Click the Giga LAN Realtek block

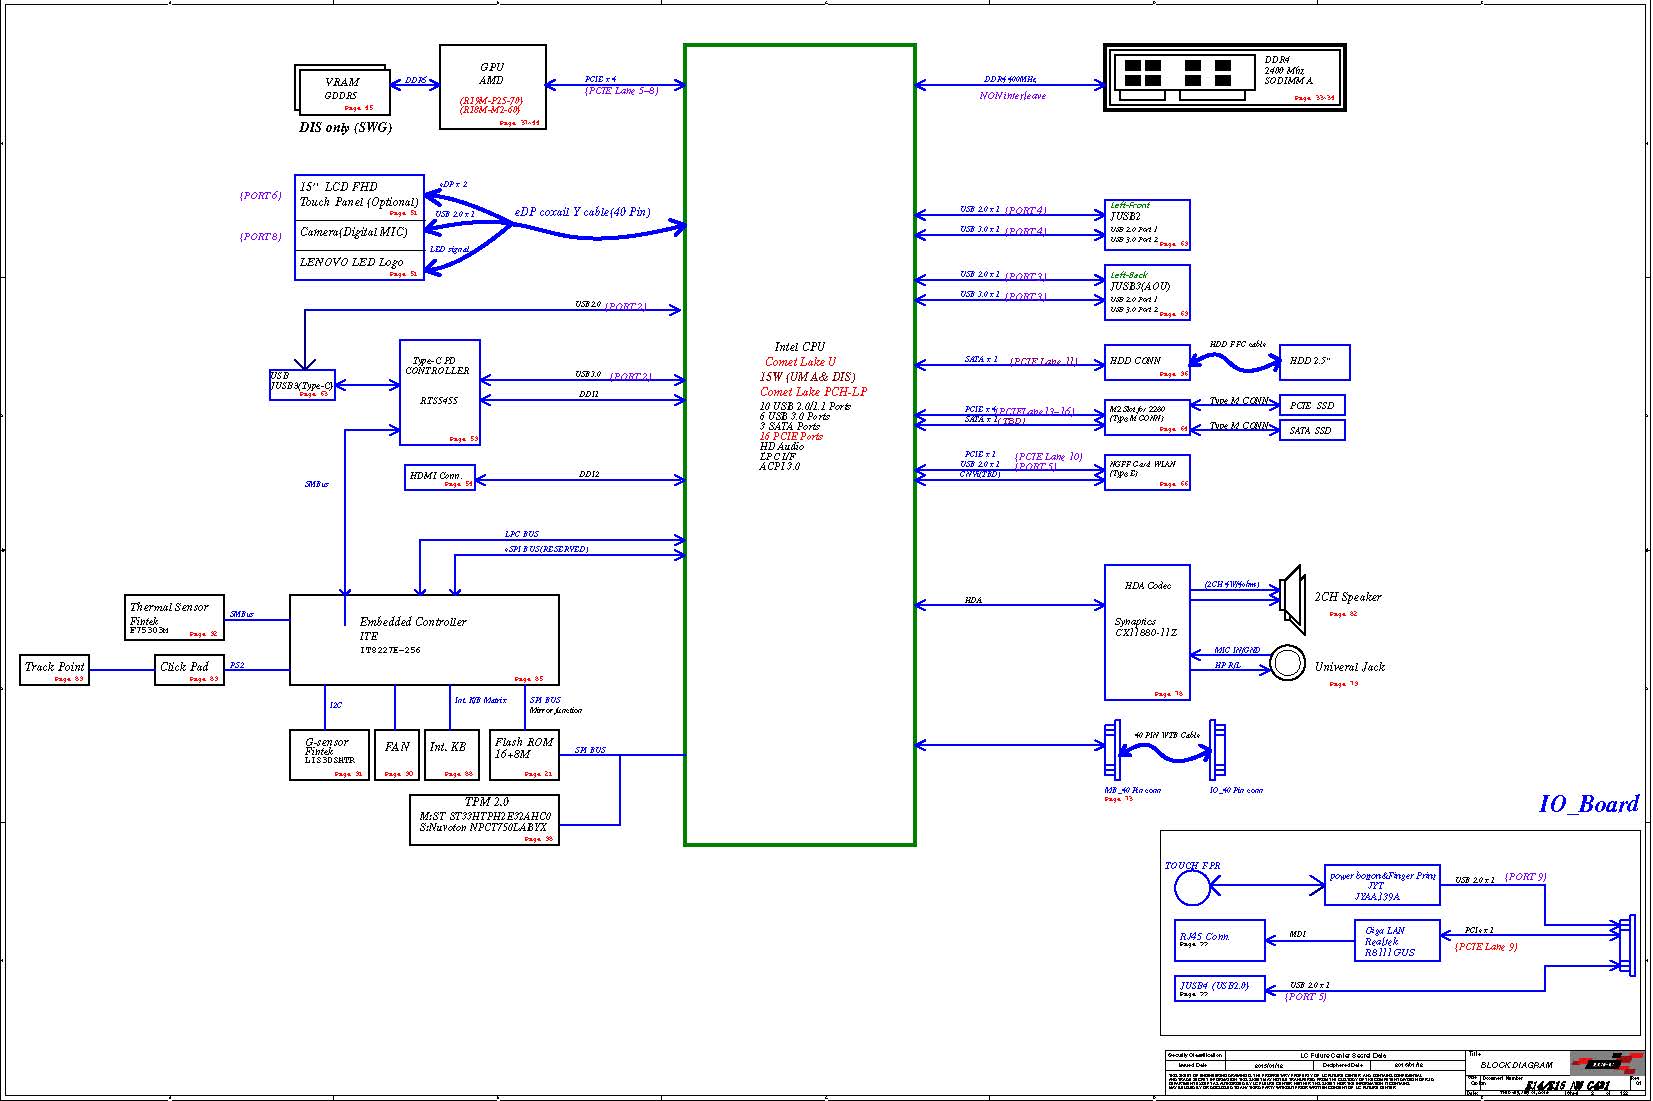(1397, 941)
